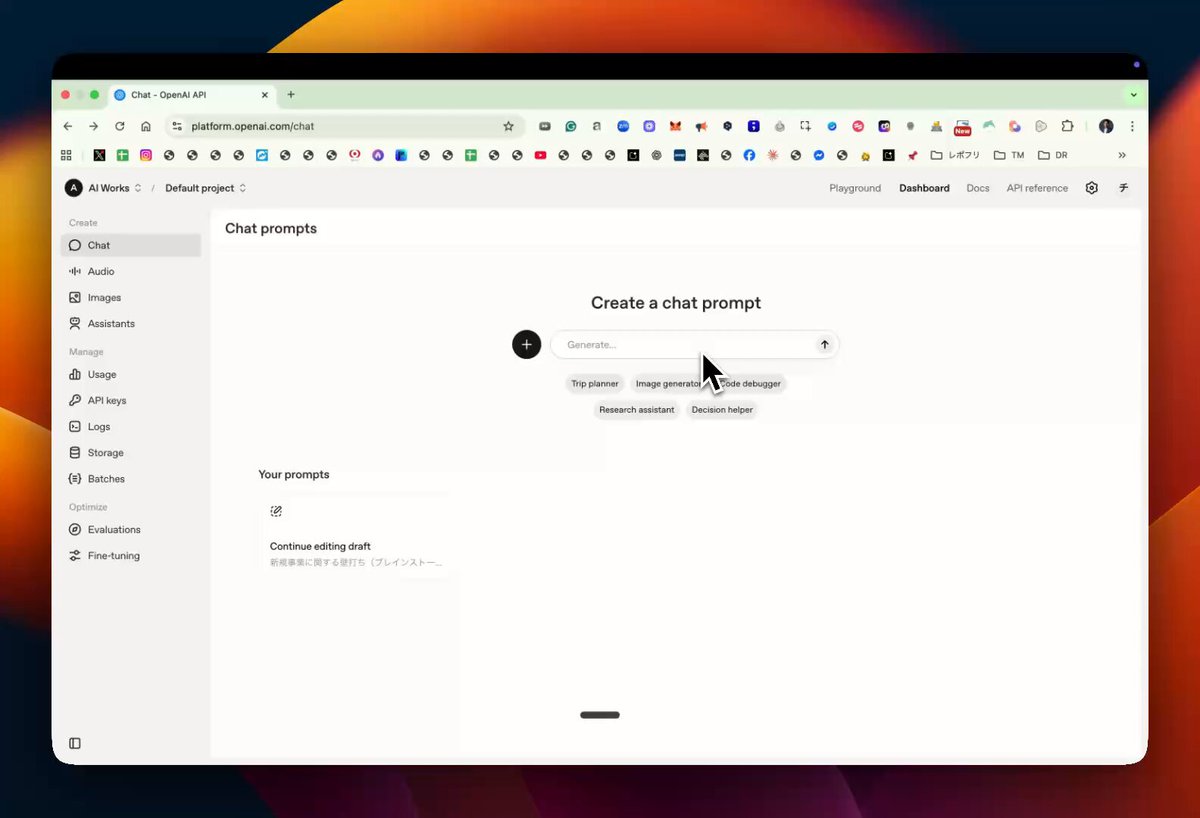Show more bookmarks with double chevron
Viewport: 1200px width, 818px height.
(x=1122, y=155)
